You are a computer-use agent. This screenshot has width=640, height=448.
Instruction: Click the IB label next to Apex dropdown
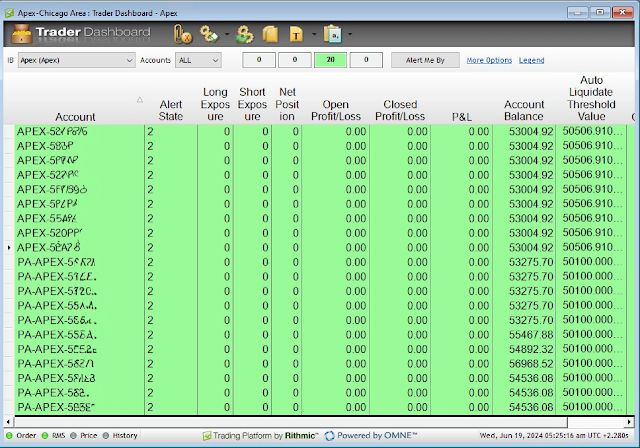point(10,60)
